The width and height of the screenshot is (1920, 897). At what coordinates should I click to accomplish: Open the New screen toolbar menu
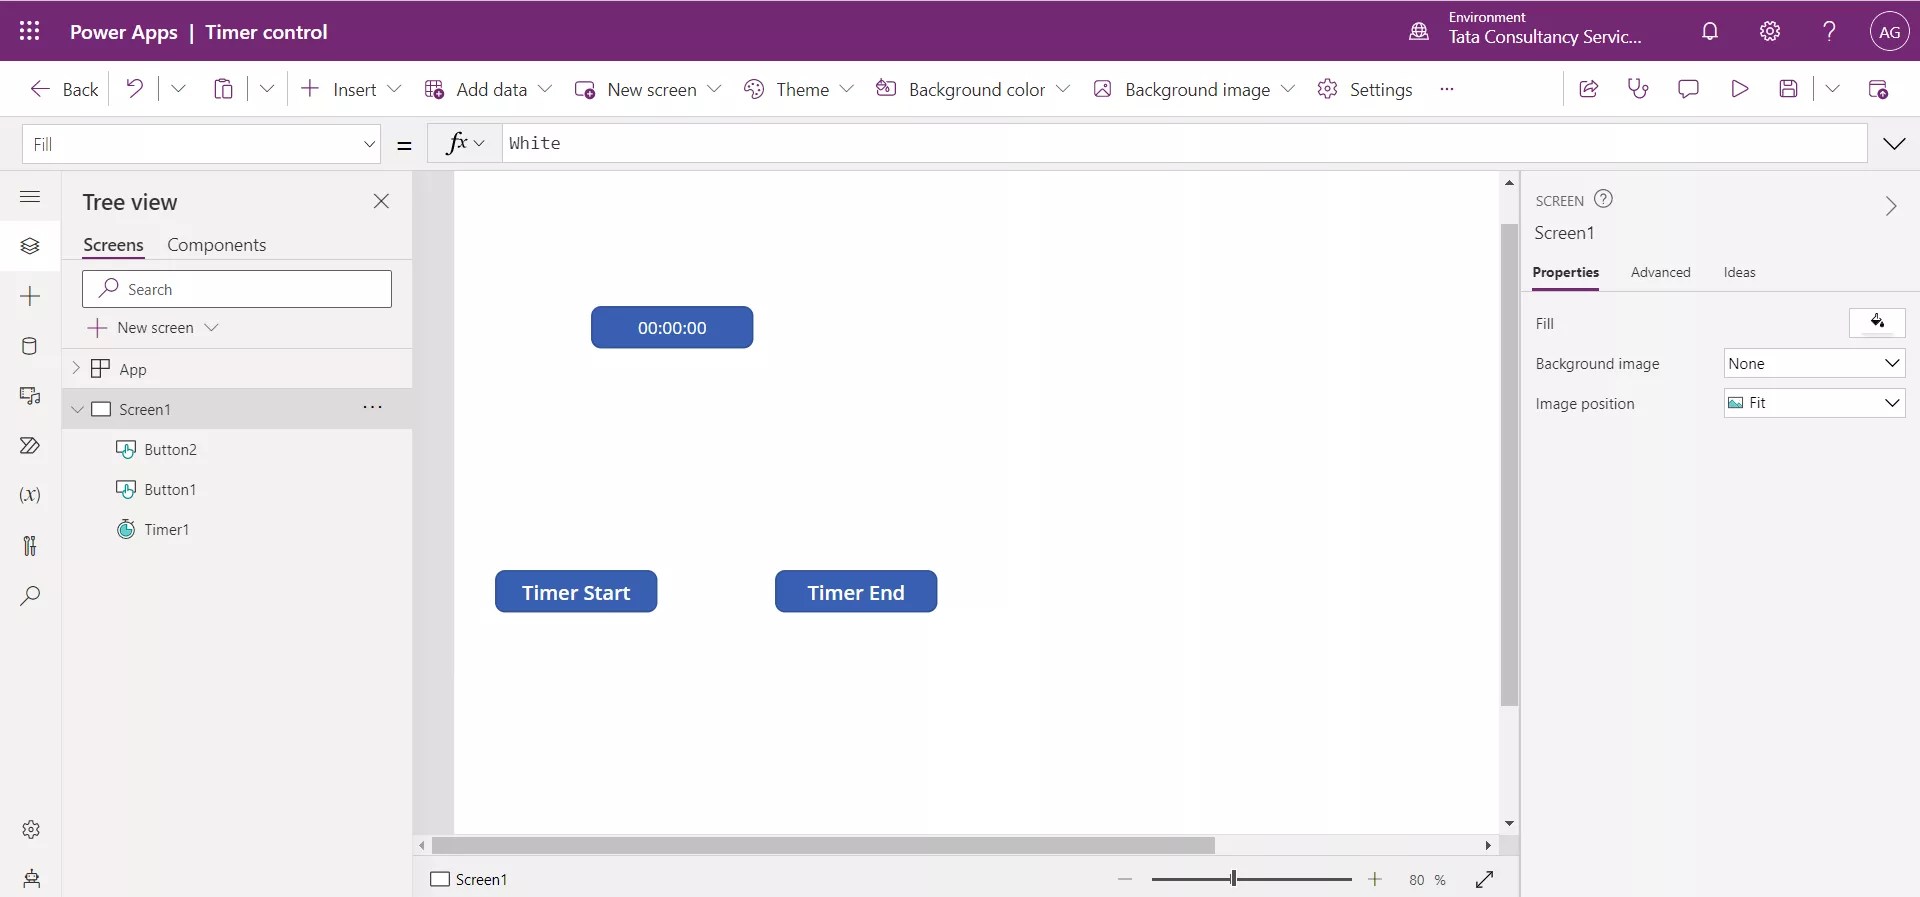pos(648,89)
